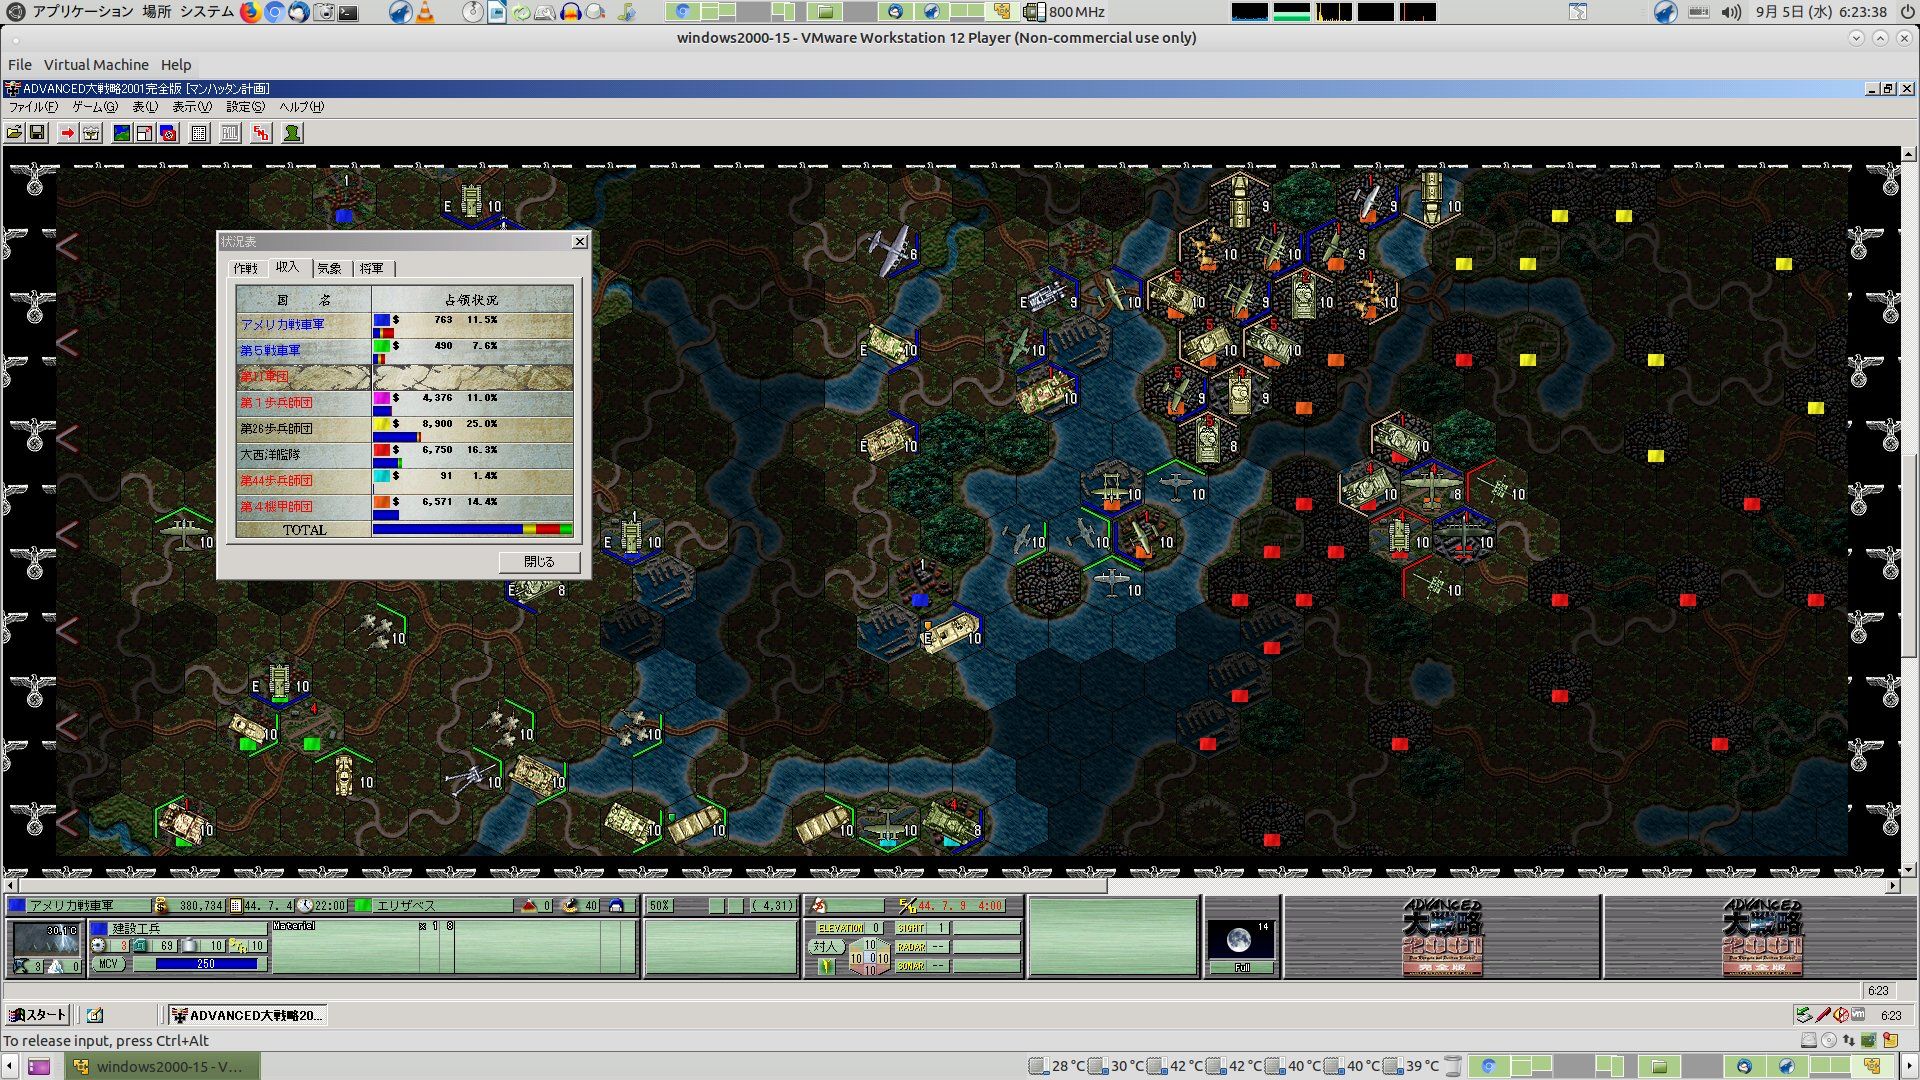Image resolution: width=1920 pixels, height=1080 pixels.
Task: Click the map scrollbar down arrow
Action: 1909,870
